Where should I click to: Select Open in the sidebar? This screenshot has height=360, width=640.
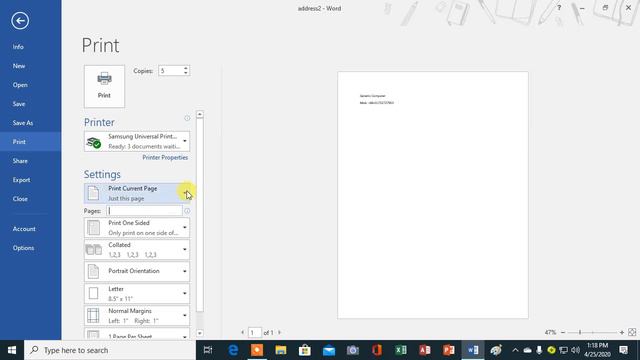(x=20, y=85)
